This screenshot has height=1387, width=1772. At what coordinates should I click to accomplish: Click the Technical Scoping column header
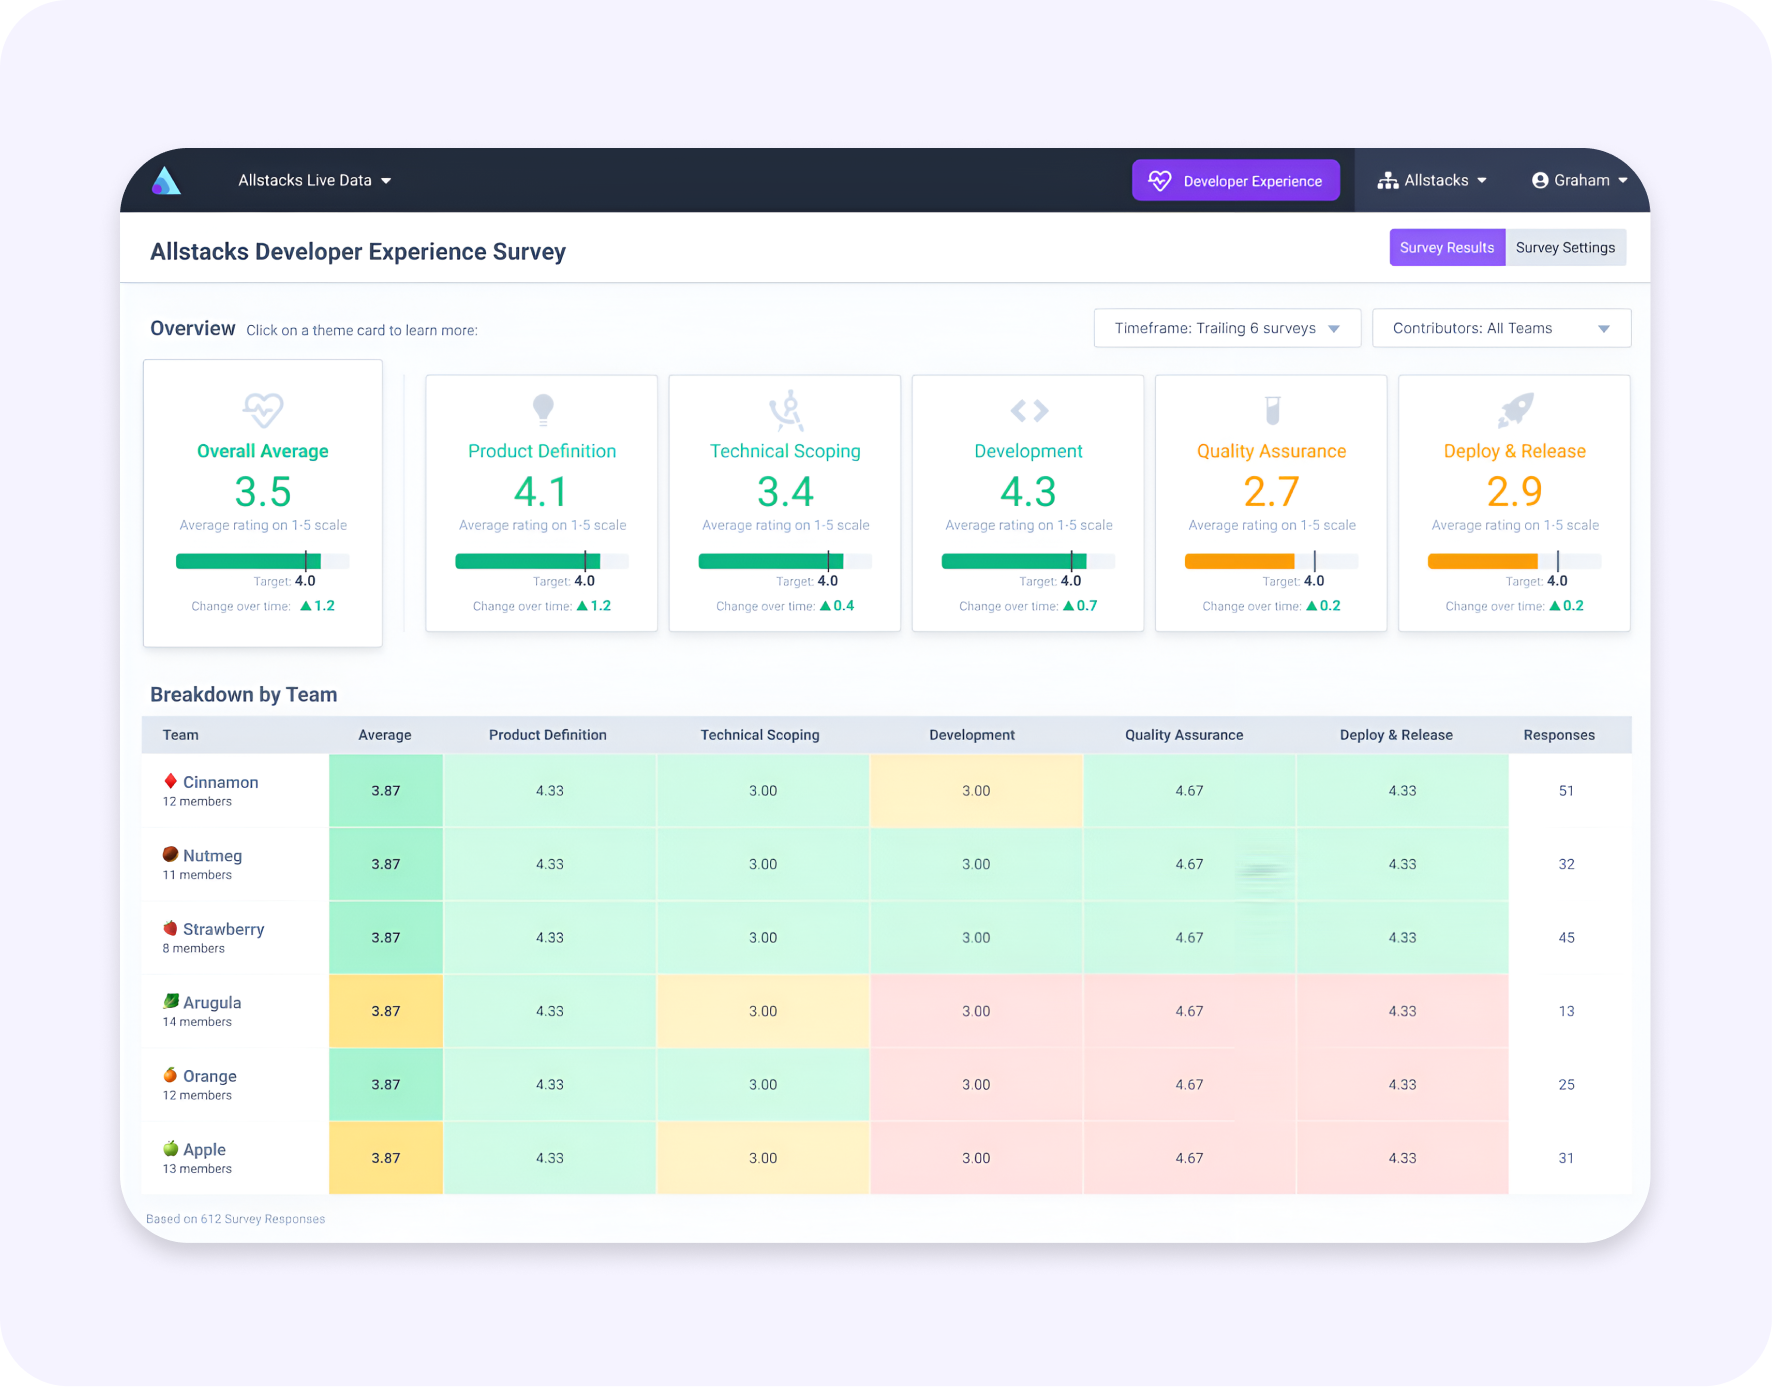point(760,735)
